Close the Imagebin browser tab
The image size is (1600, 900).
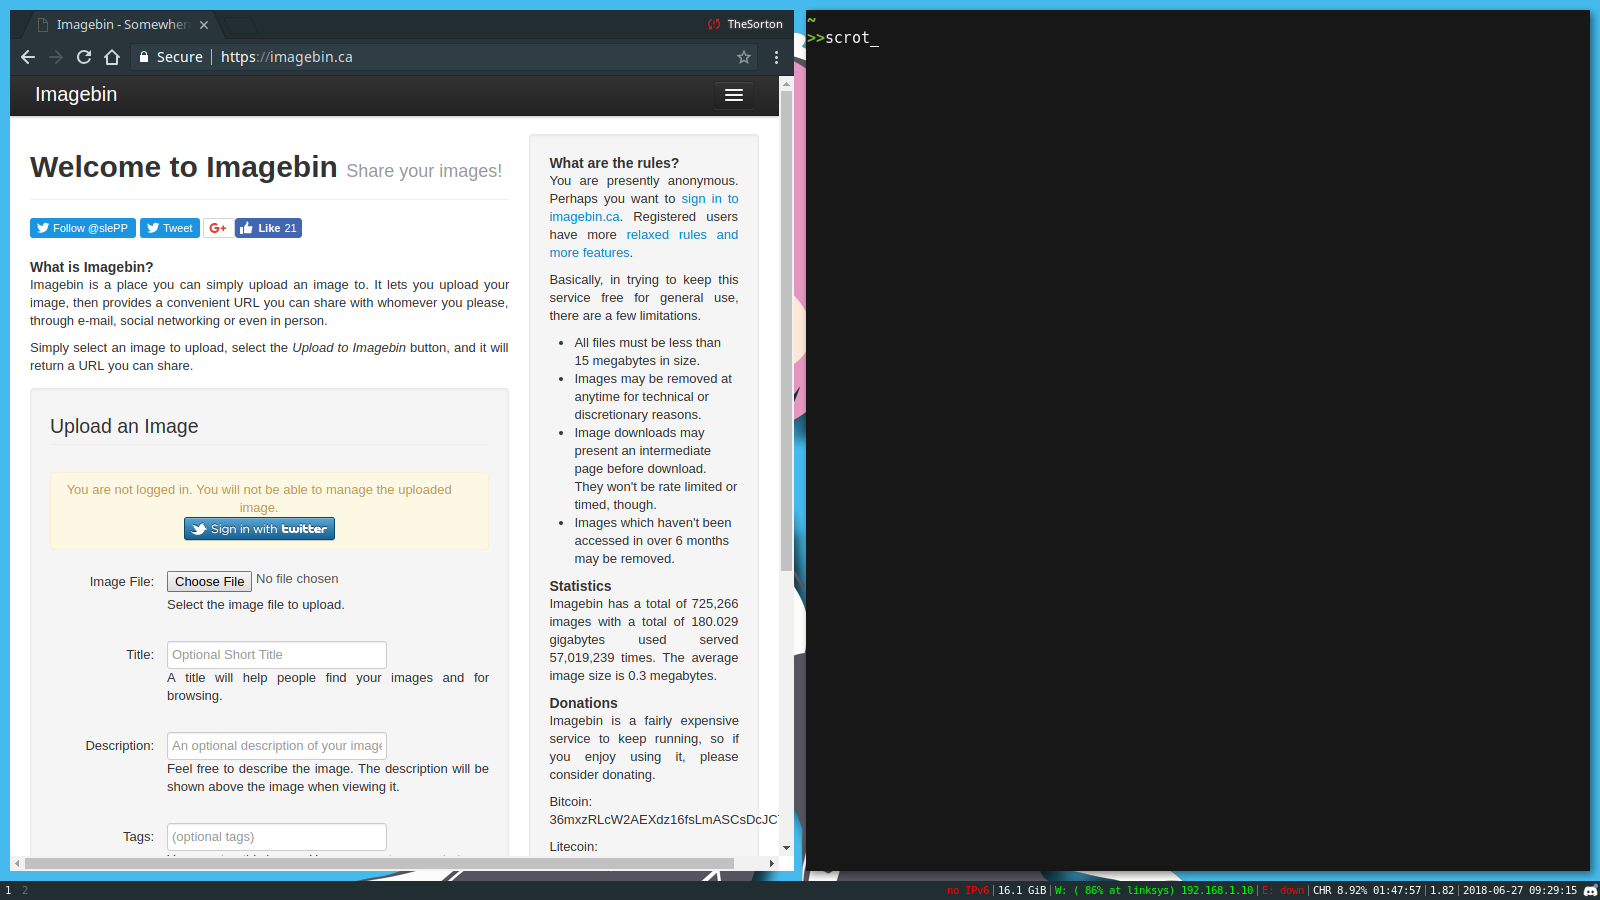point(204,25)
